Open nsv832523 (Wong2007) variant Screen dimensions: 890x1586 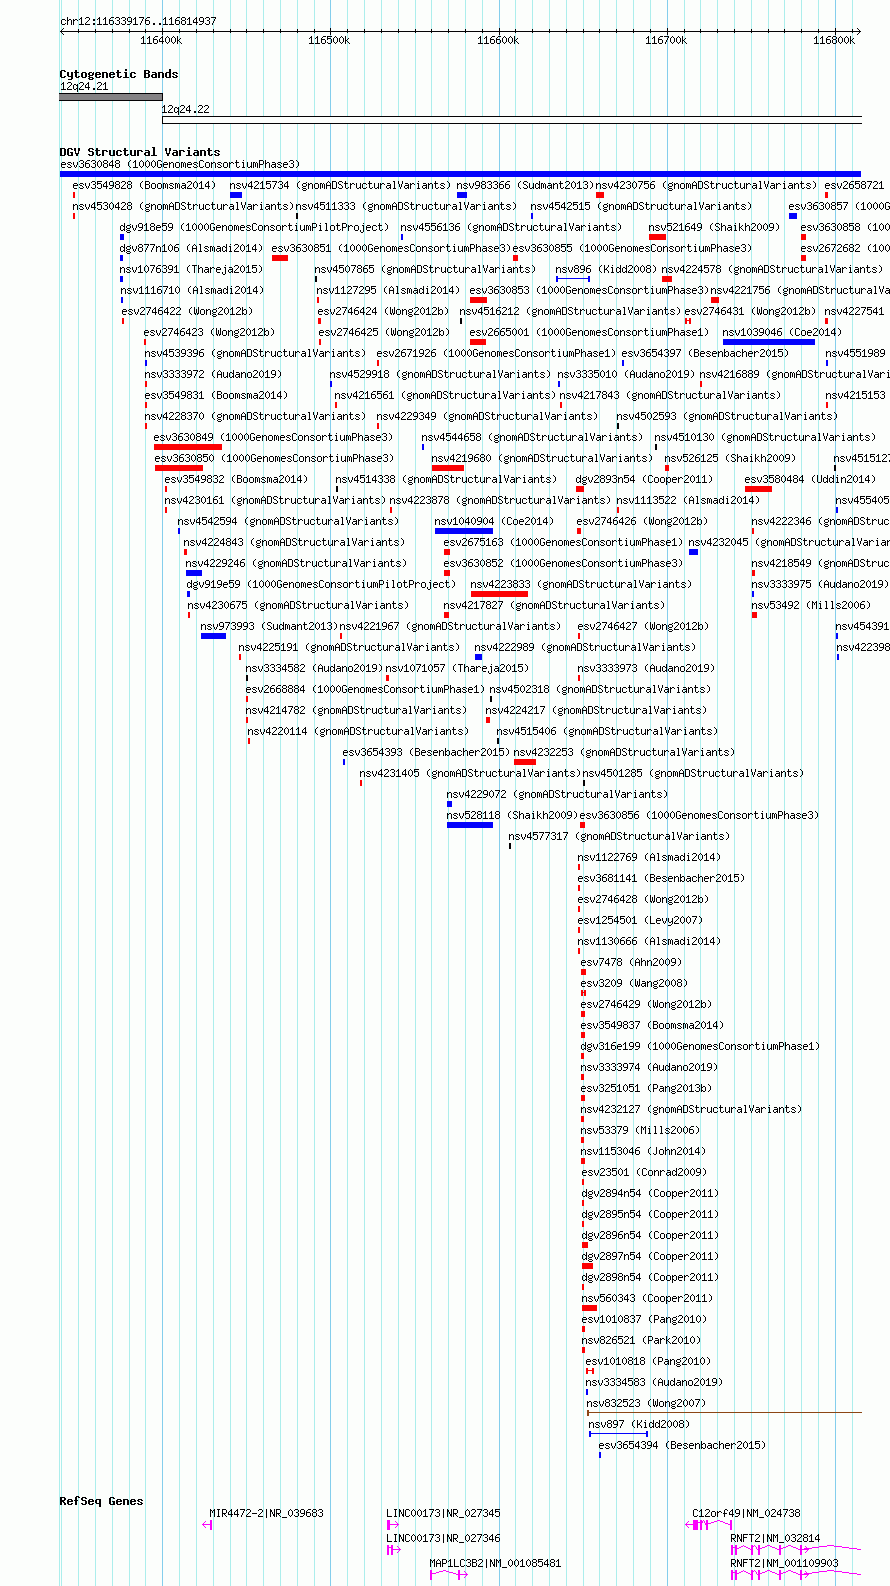pyautogui.click(x=647, y=1403)
